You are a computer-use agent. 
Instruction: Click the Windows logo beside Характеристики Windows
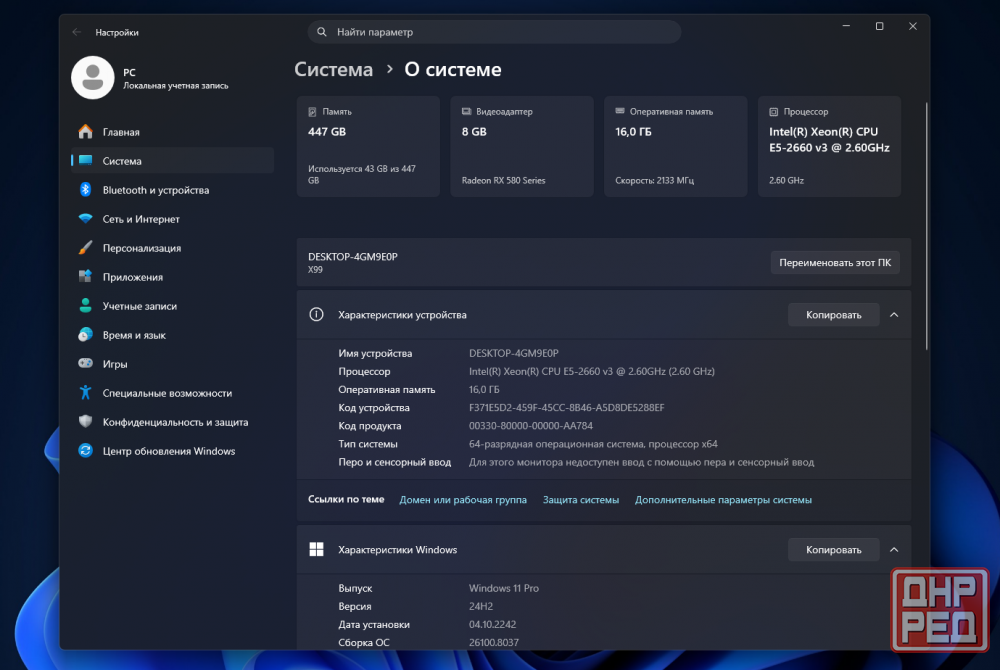tap(316, 550)
